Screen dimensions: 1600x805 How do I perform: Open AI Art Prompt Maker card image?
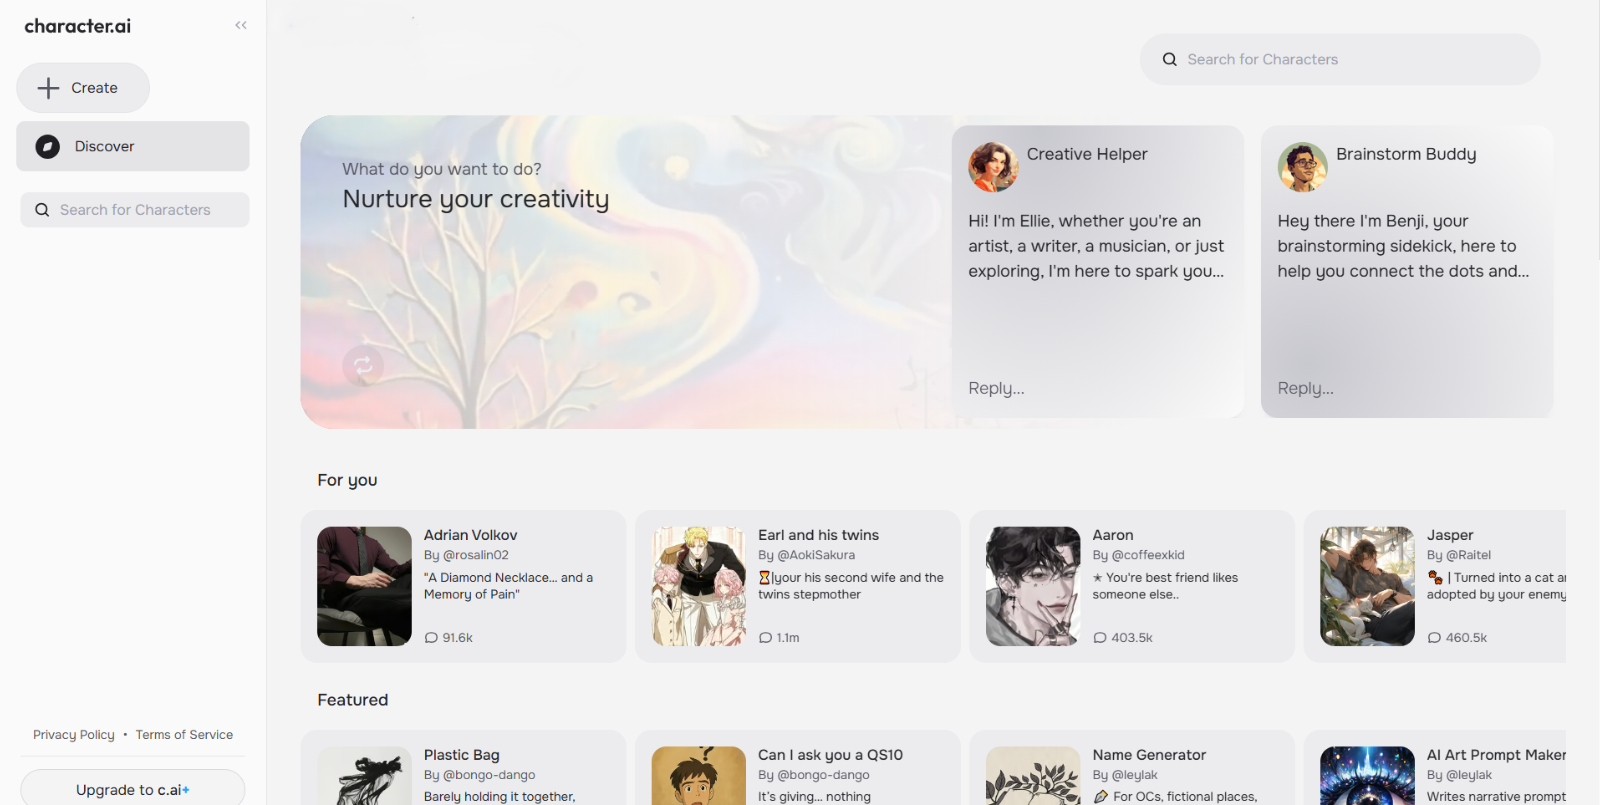click(x=1367, y=776)
